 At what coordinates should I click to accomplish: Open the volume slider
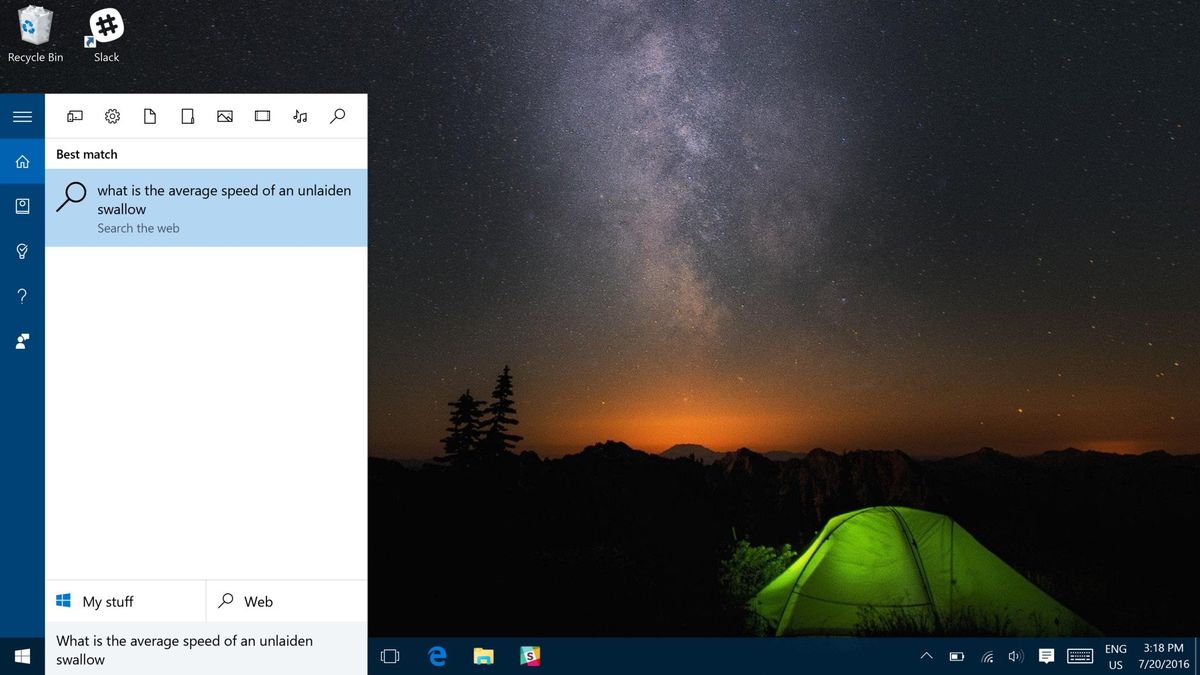(x=1016, y=656)
